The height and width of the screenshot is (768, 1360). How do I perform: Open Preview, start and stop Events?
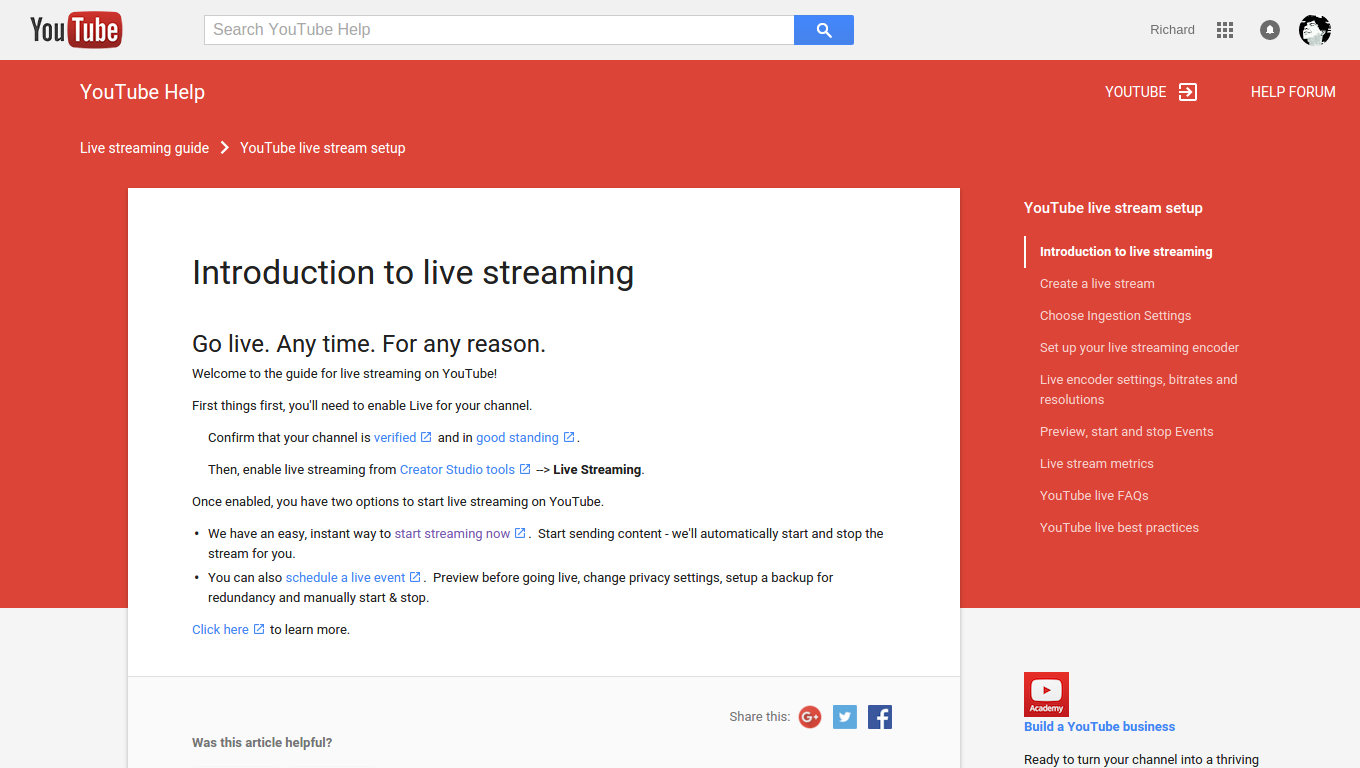[x=1126, y=432]
